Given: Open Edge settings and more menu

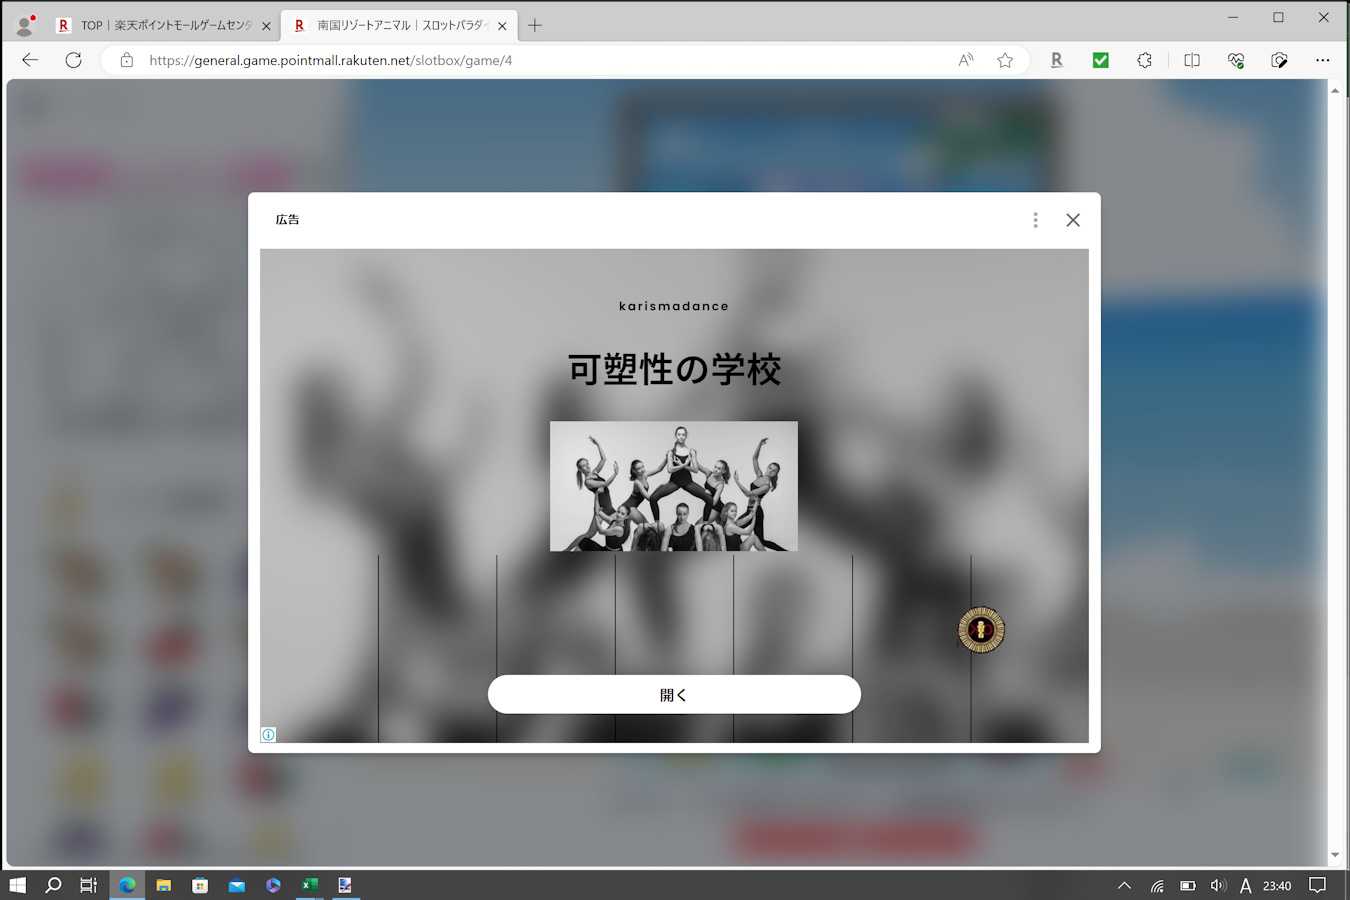Looking at the screenshot, I should point(1322,60).
